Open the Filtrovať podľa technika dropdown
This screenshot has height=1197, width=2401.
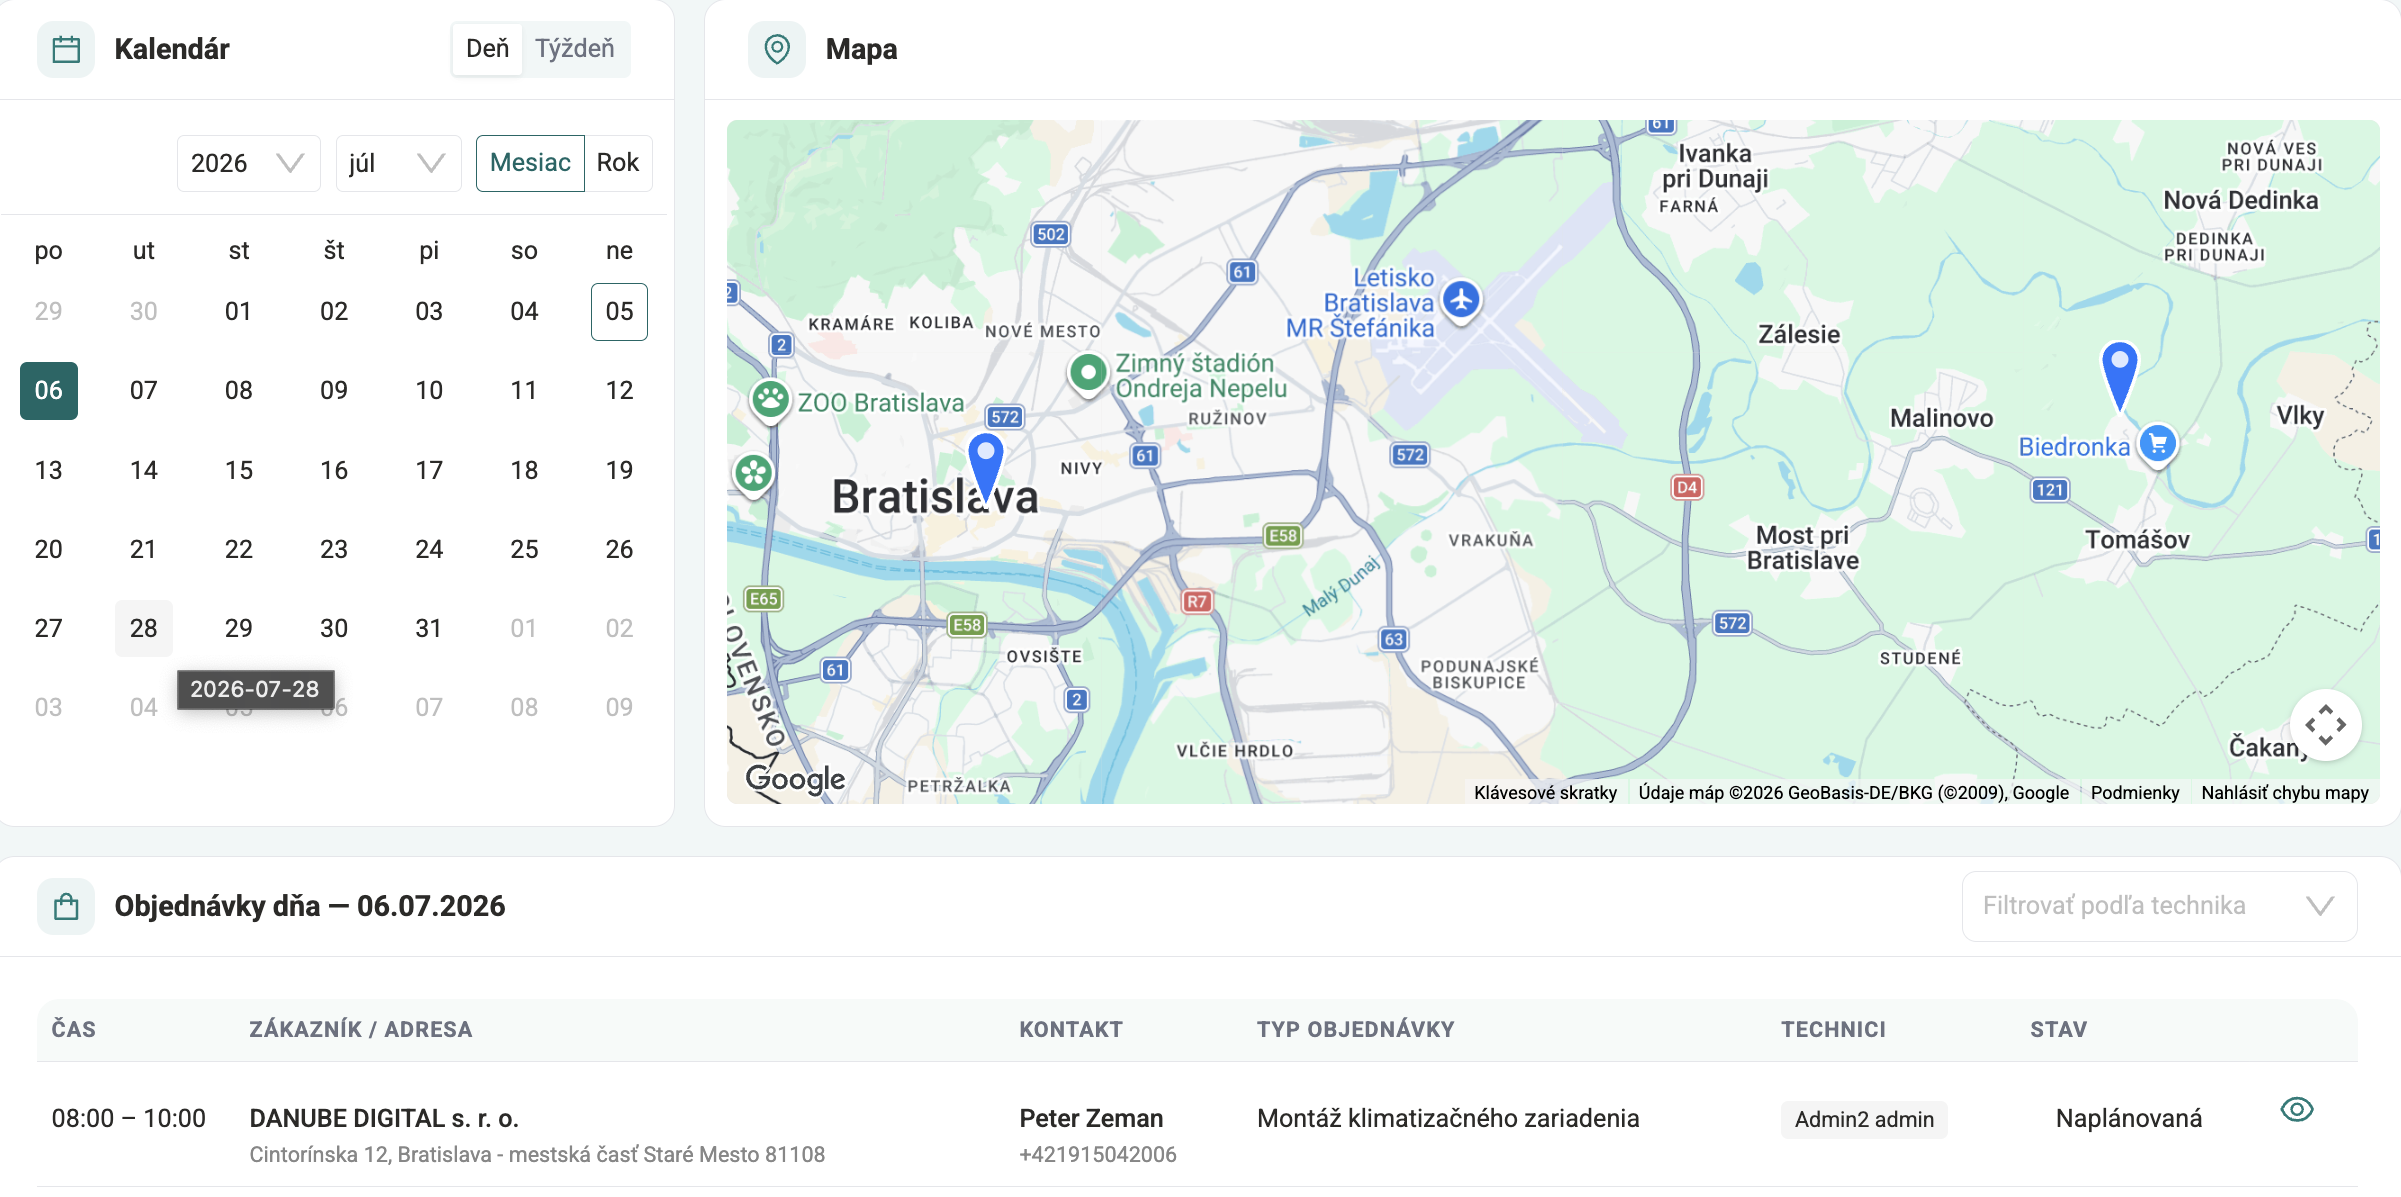pos(2159,906)
